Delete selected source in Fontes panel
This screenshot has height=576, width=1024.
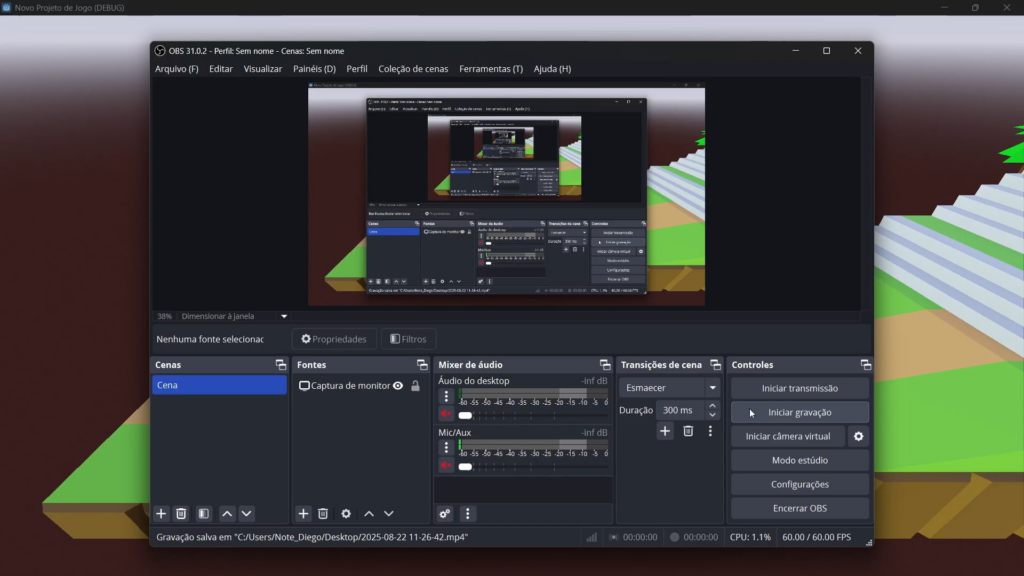pyautogui.click(x=323, y=514)
